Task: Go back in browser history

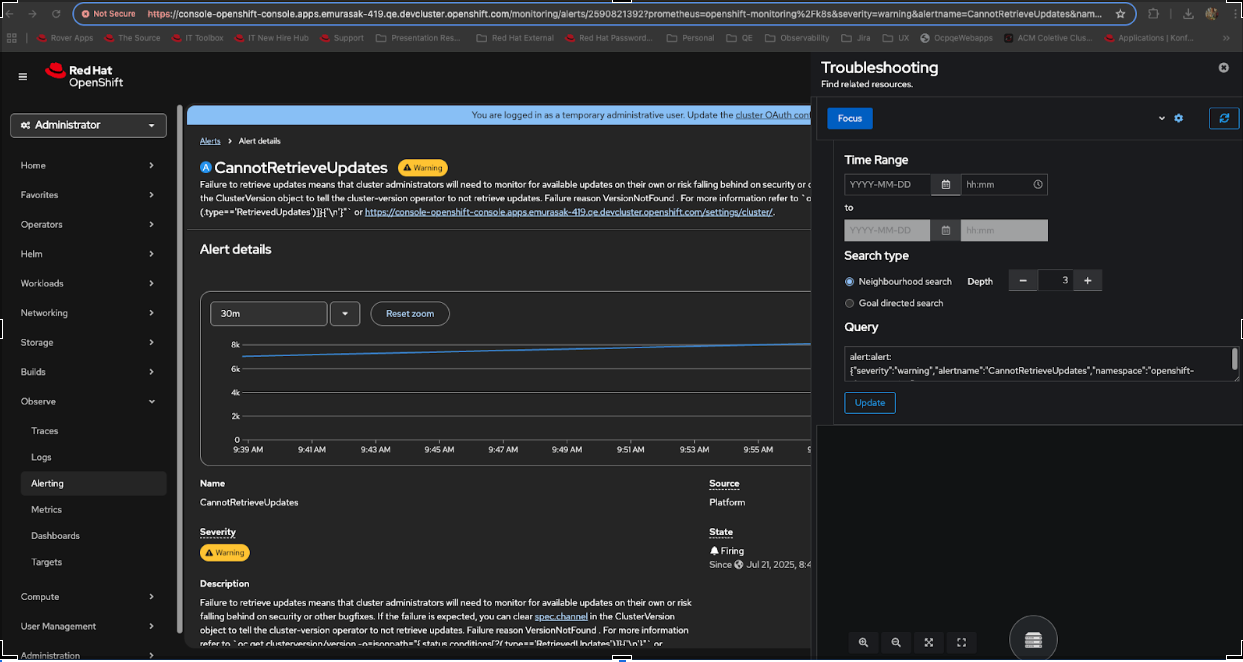Action: [x=9, y=14]
